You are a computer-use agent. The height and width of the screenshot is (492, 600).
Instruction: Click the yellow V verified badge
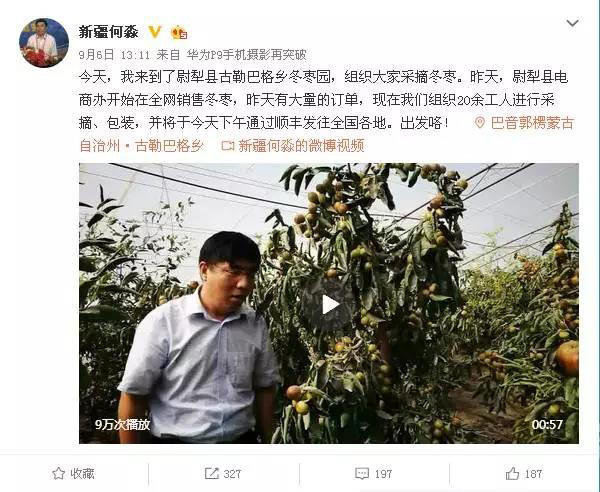pyautogui.click(x=155, y=32)
